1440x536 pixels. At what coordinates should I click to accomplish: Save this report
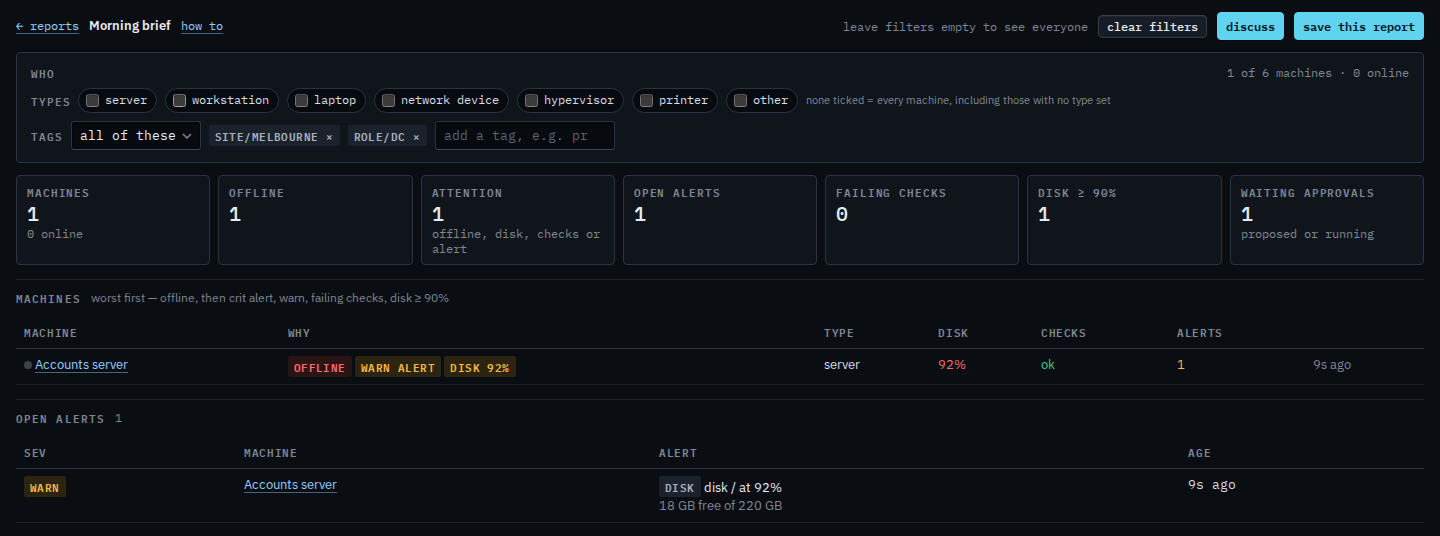tap(1358, 27)
